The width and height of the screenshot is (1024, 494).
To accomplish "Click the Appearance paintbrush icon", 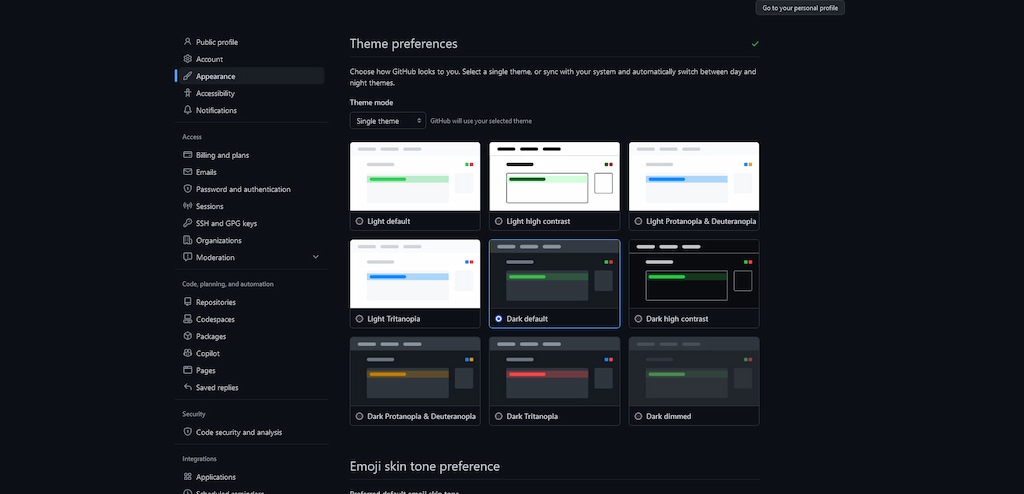I will click(x=187, y=76).
